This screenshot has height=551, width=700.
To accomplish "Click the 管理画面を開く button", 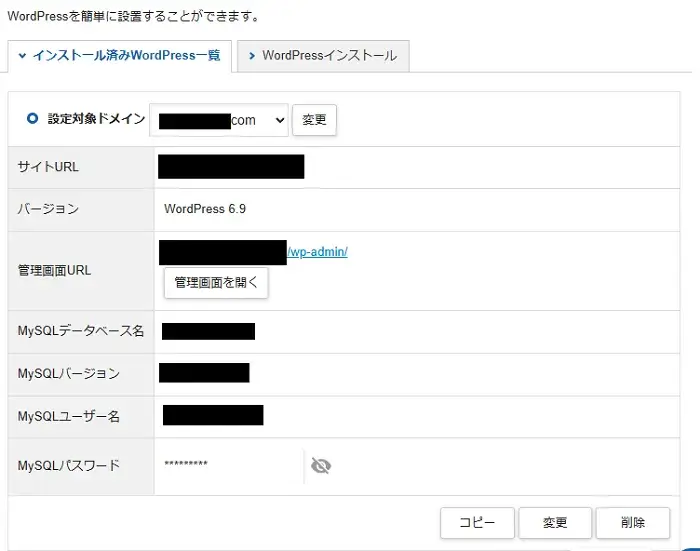I will [216, 283].
